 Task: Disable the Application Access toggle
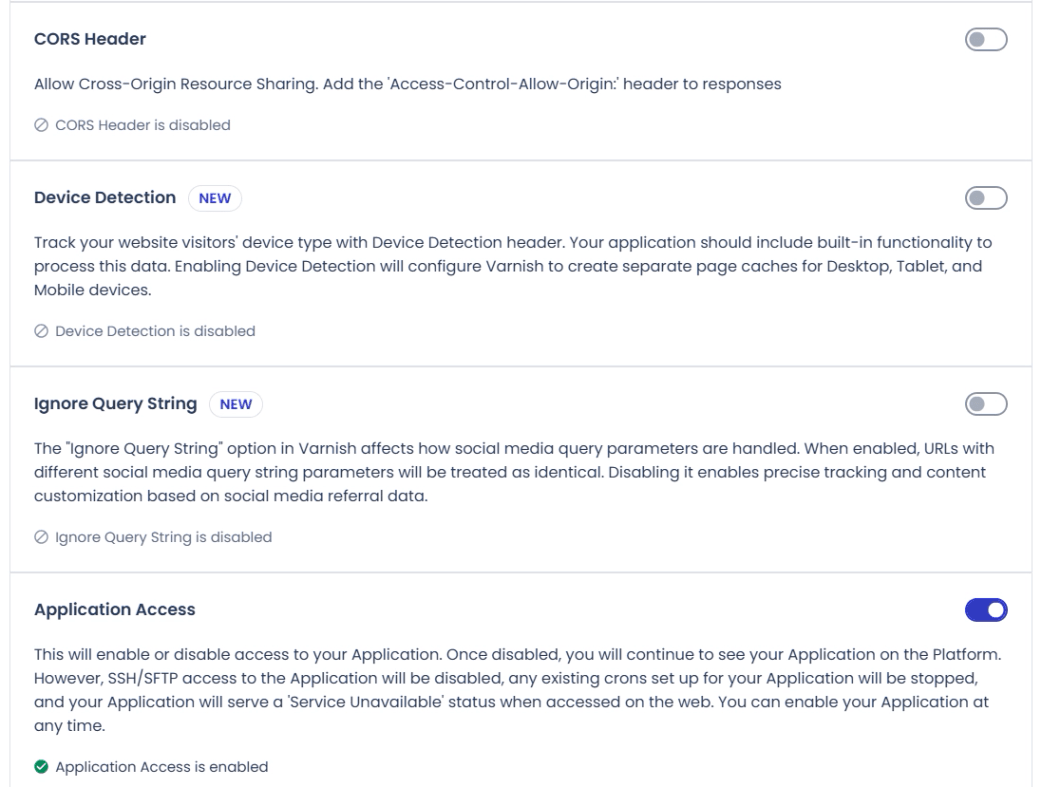pos(986,609)
